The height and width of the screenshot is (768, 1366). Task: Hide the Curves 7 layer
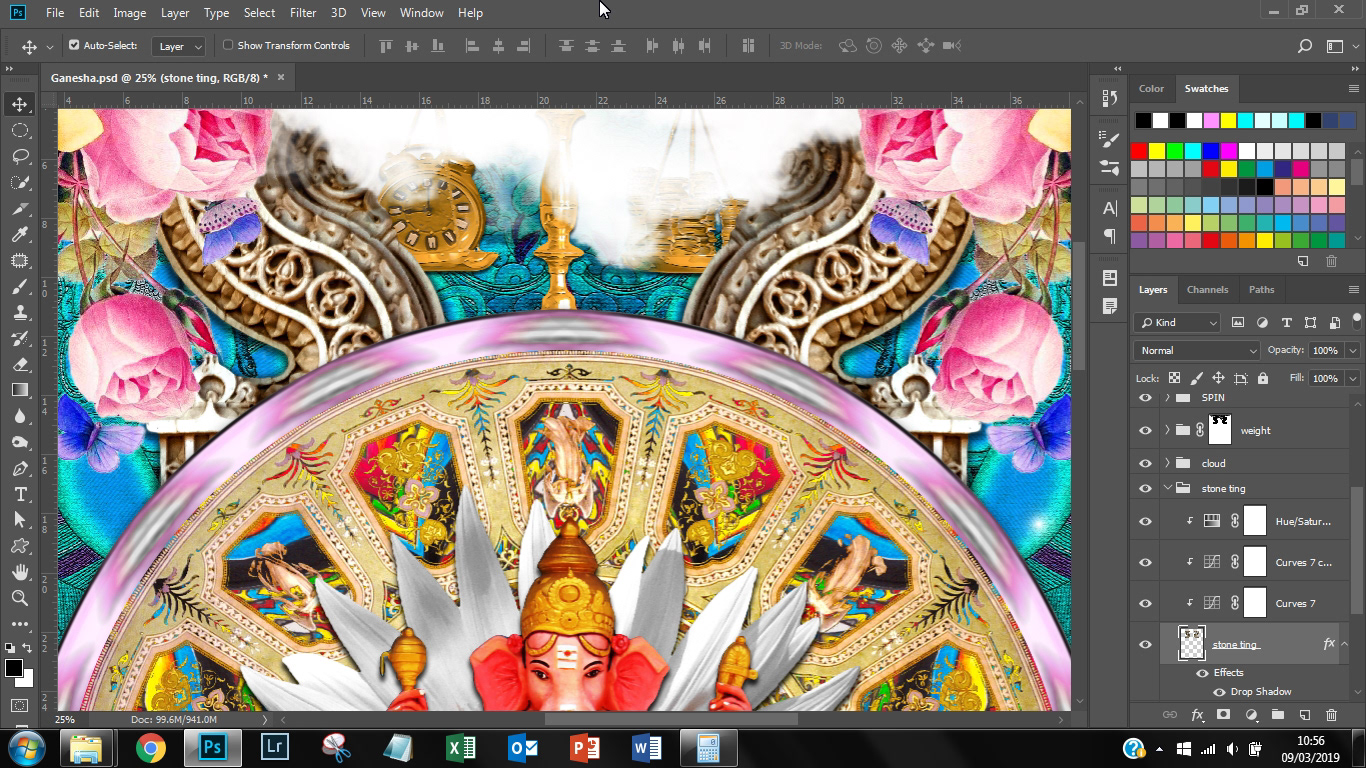[1145, 603]
